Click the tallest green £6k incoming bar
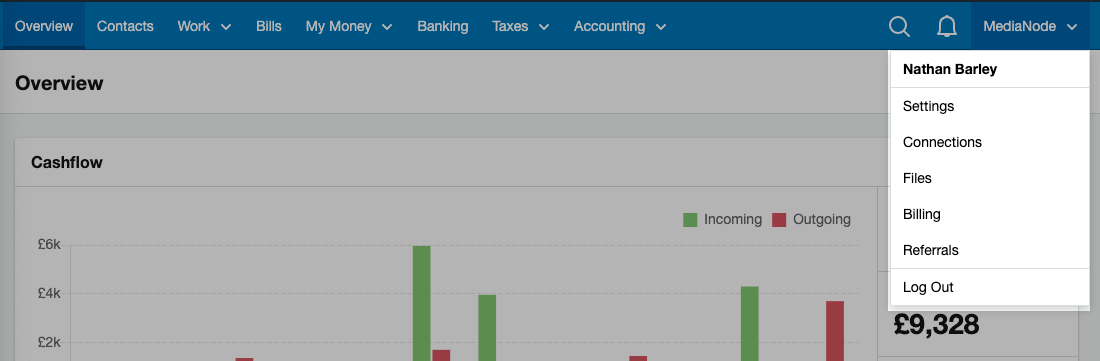This screenshot has width=1100, height=361. (x=422, y=304)
